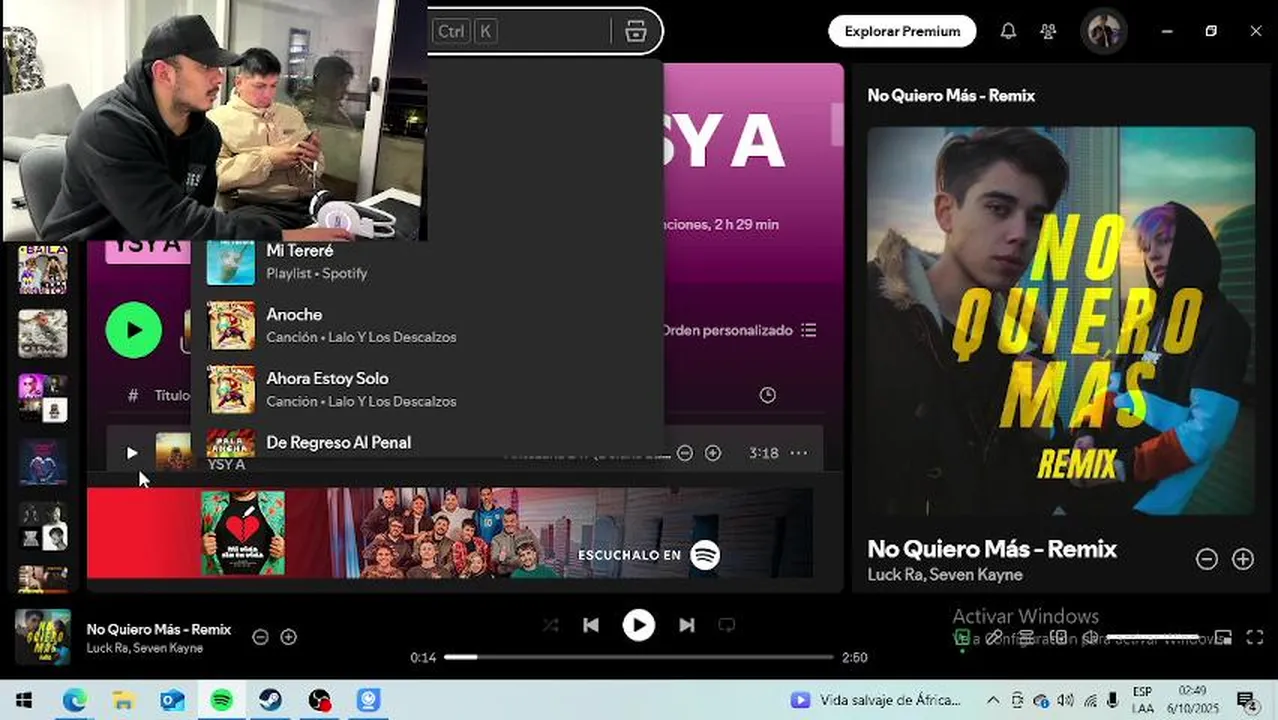Select the De Regreso Al Penal result
The image size is (1278, 720).
(427, 442)
